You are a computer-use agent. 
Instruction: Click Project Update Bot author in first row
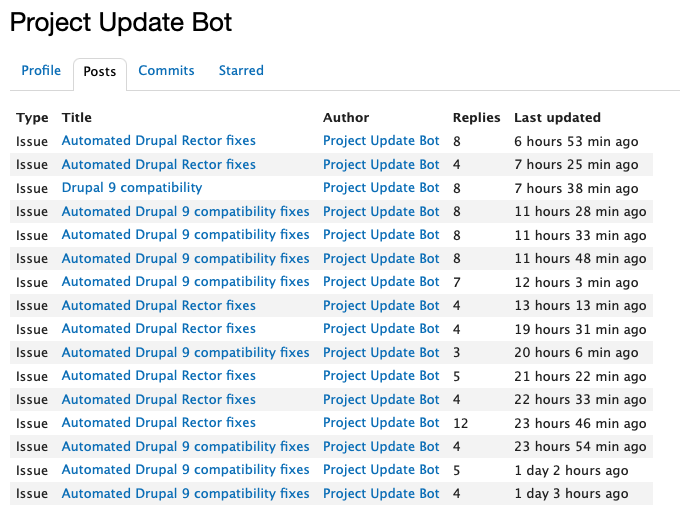coord(381,141)
